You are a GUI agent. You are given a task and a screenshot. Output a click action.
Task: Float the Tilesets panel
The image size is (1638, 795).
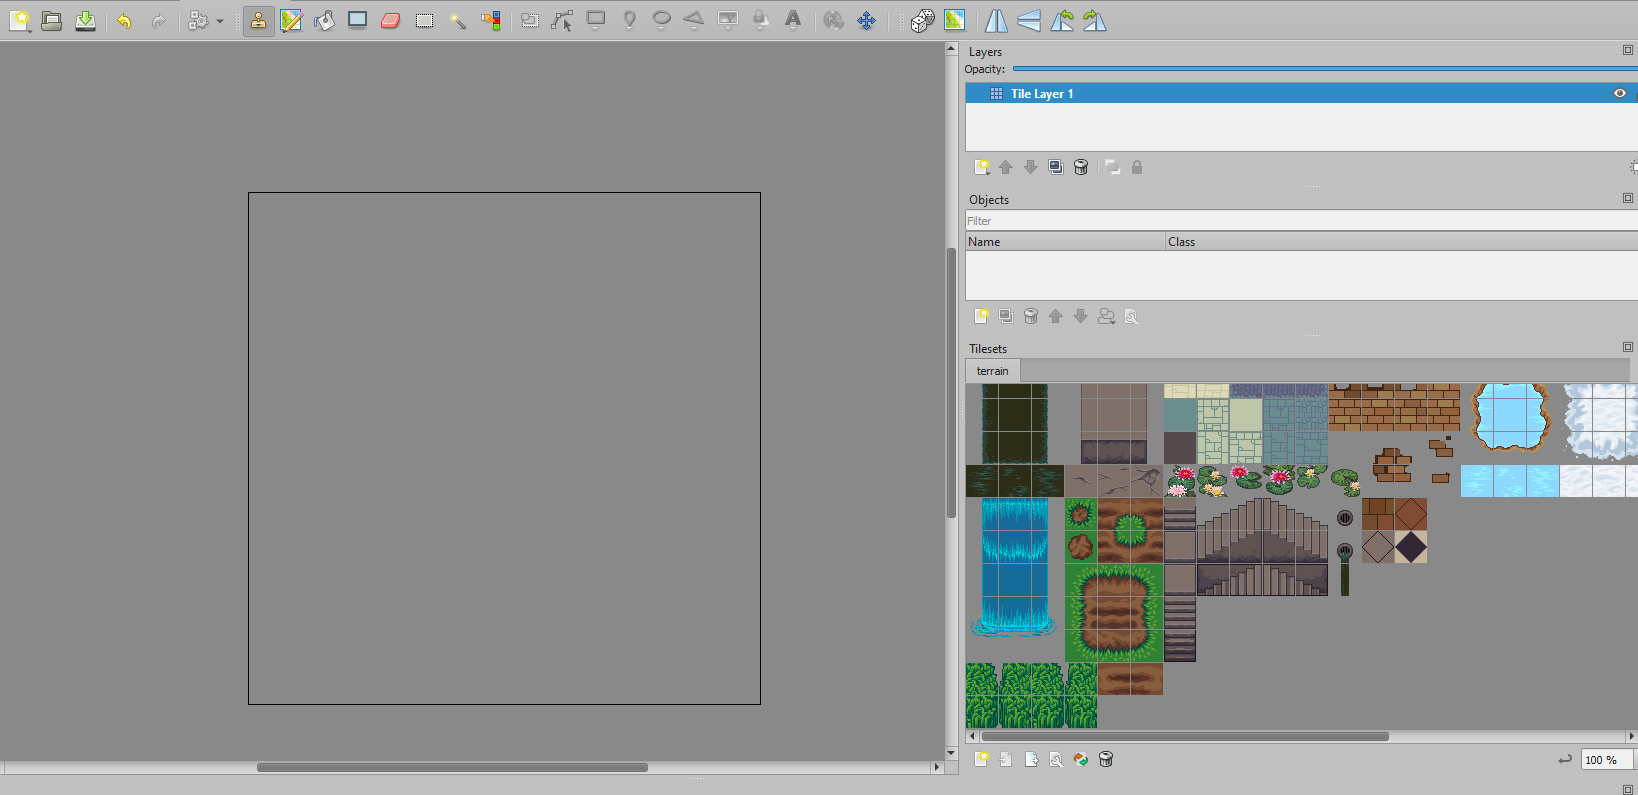pos(1628,347)
